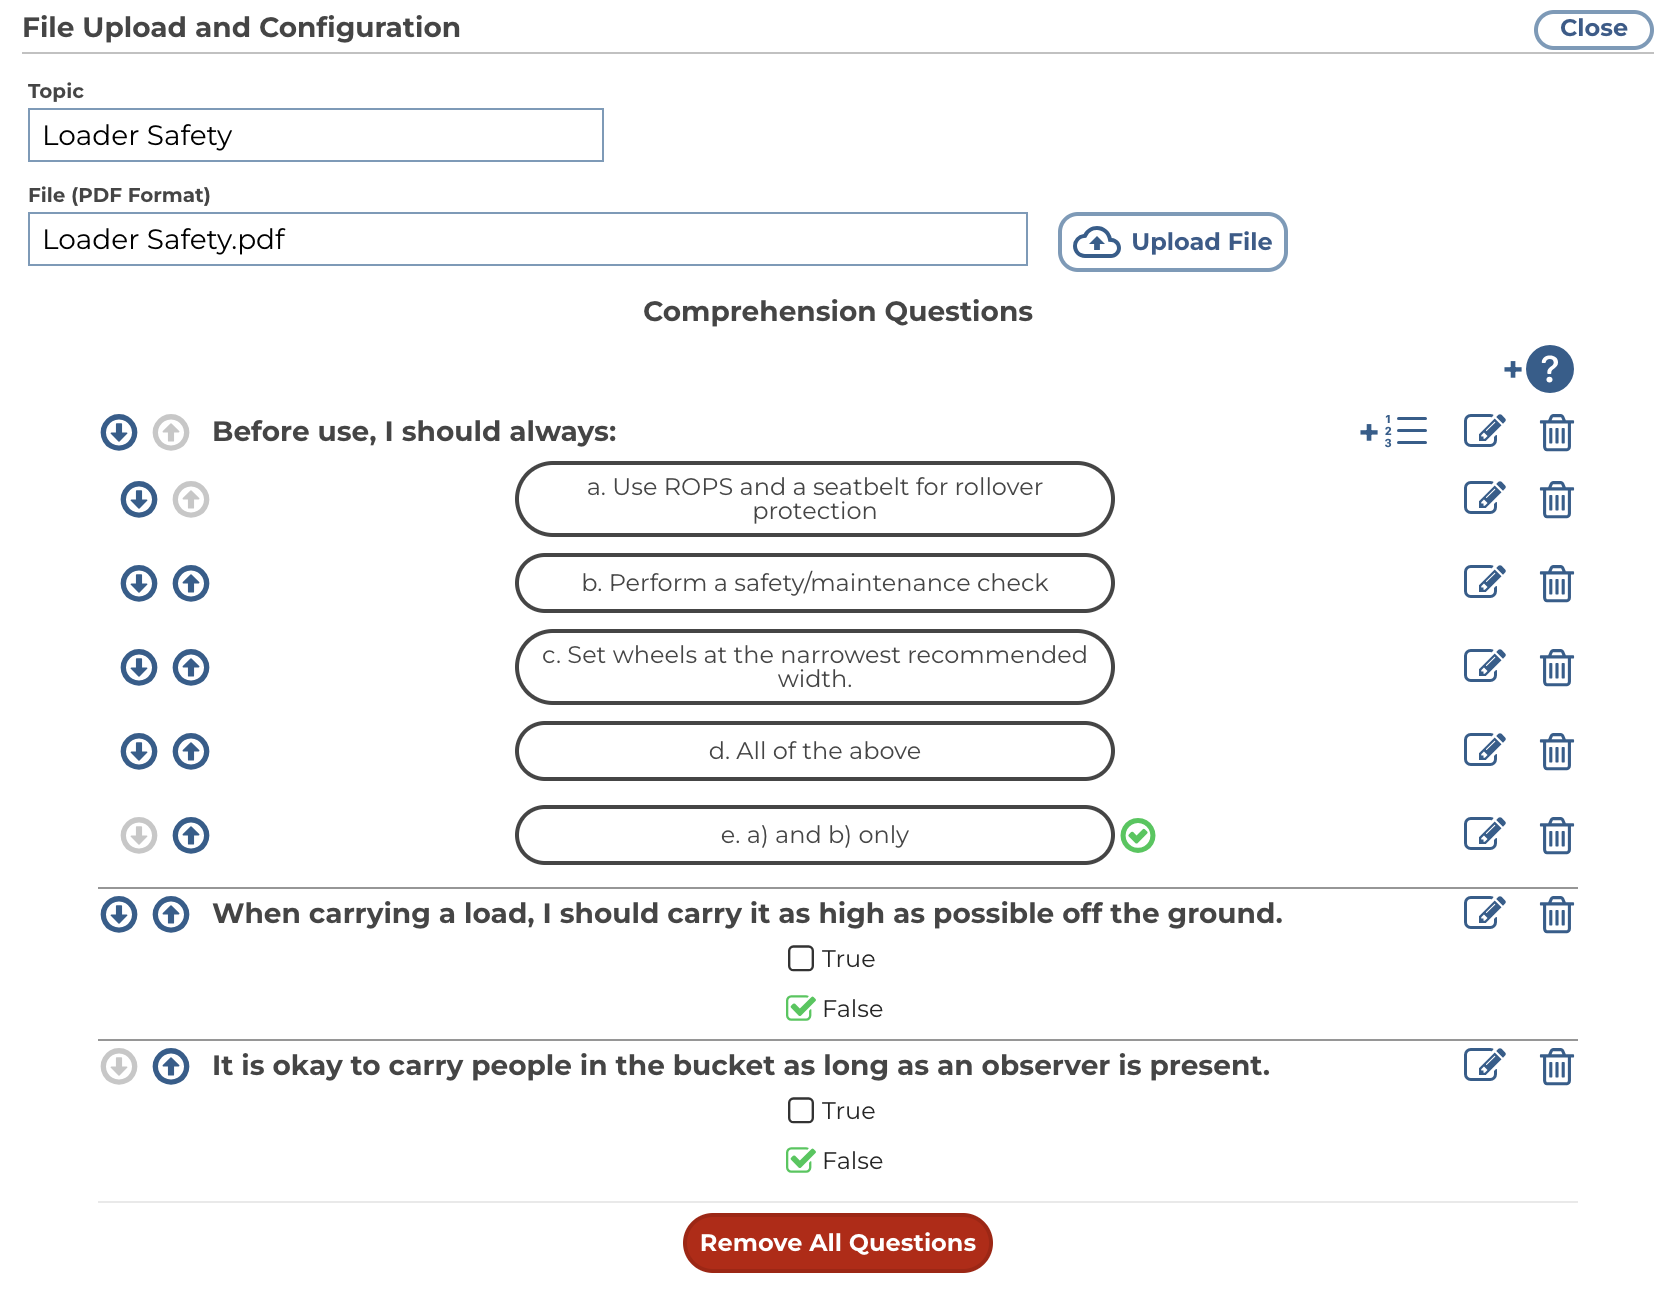Delete the 'Before use, I should always' question
Viewport: 1678px width, 1290px height.
pos(1556,433)
